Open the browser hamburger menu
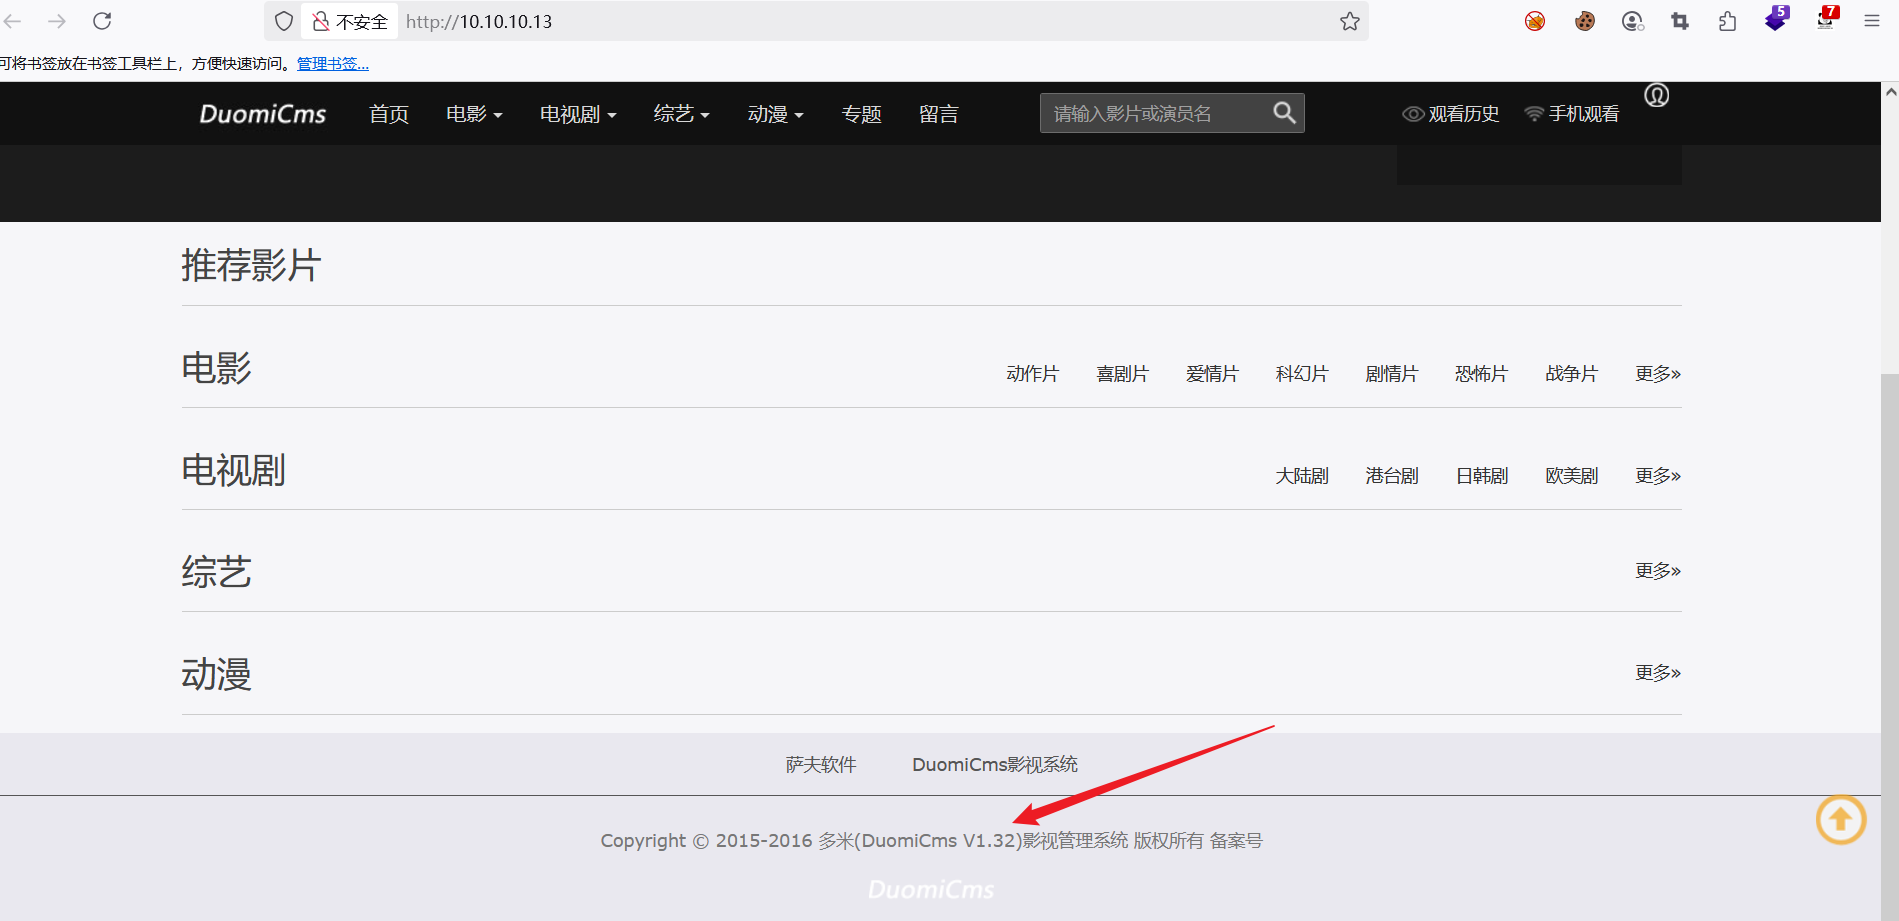1899x921 pixels. pyautogui.click(x=1872, y=21)
